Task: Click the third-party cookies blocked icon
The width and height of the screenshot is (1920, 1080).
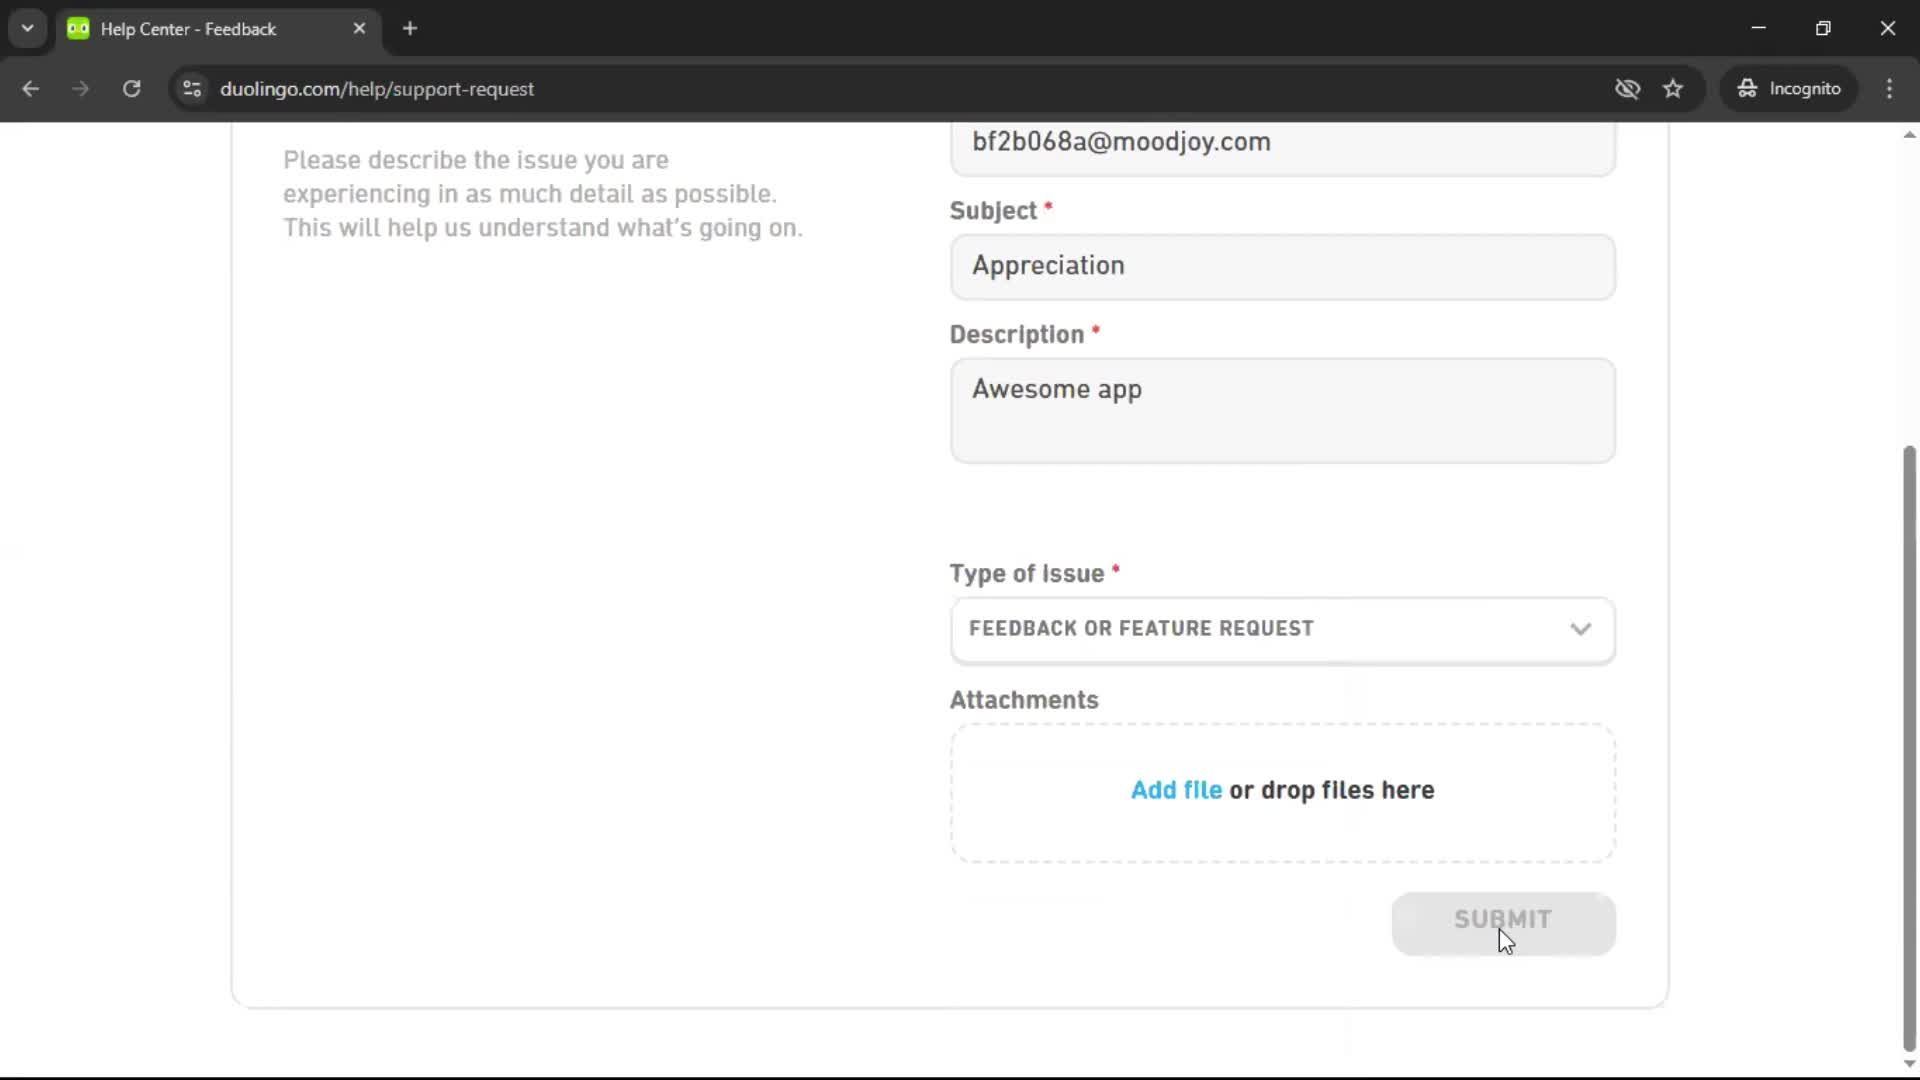Action: [1627, 88]
